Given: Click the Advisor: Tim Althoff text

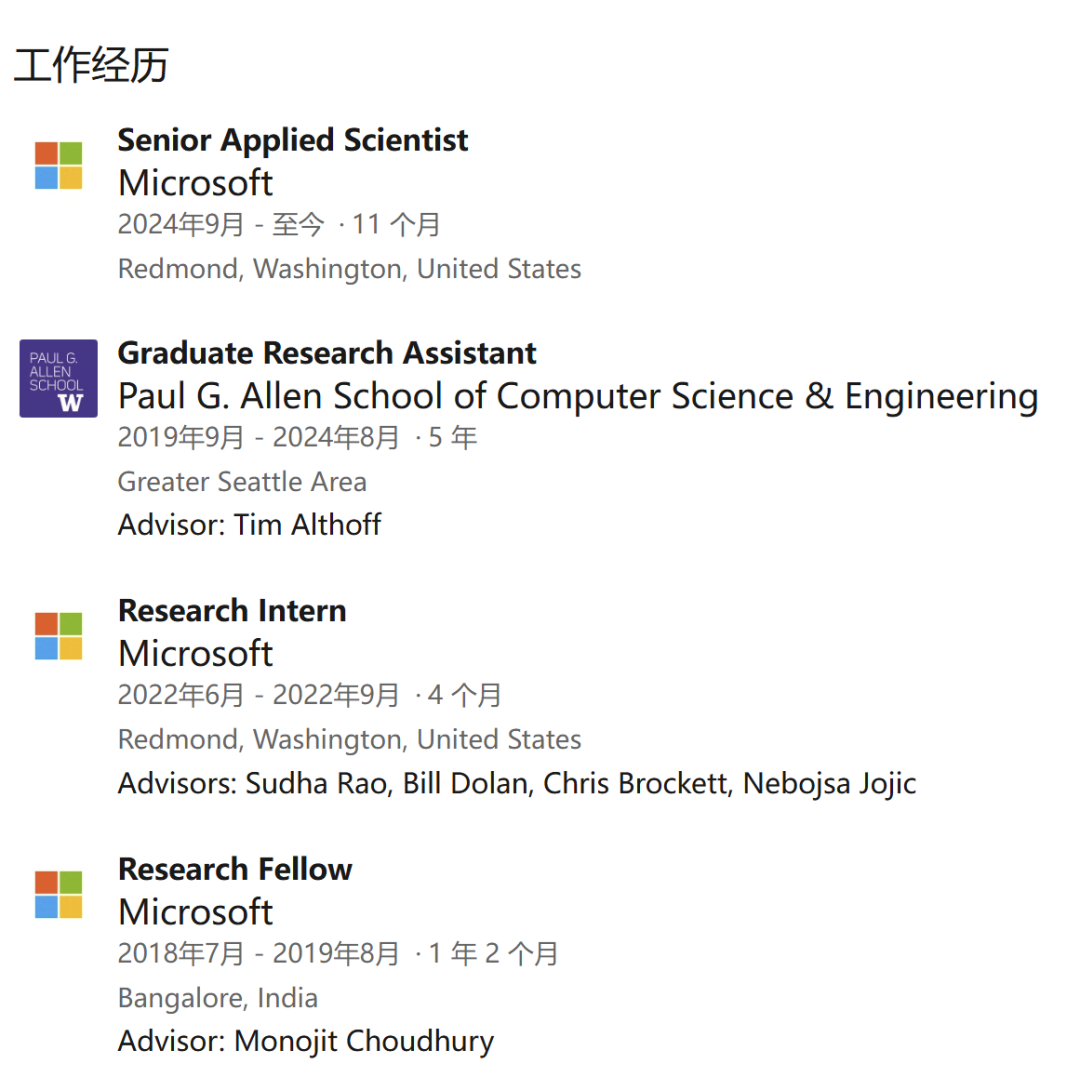Looking at the screenshot, I should click(249, 525).
